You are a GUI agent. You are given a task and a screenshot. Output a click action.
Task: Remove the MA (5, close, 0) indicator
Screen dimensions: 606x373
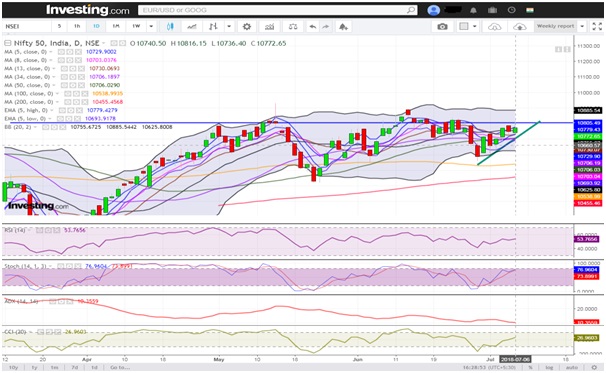click(x=78, y=52)
